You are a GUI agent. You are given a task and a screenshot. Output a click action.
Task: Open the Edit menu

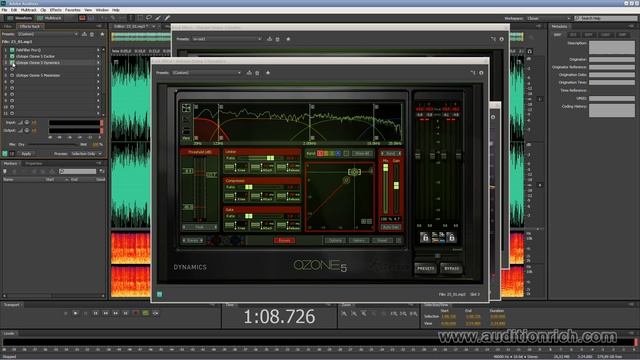(x=14, y=10)
